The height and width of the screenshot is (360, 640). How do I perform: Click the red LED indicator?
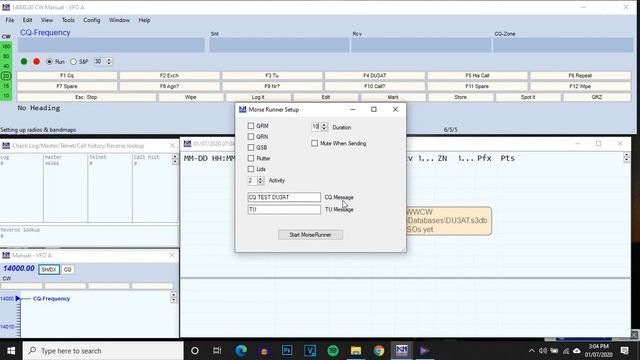(37, 62)
